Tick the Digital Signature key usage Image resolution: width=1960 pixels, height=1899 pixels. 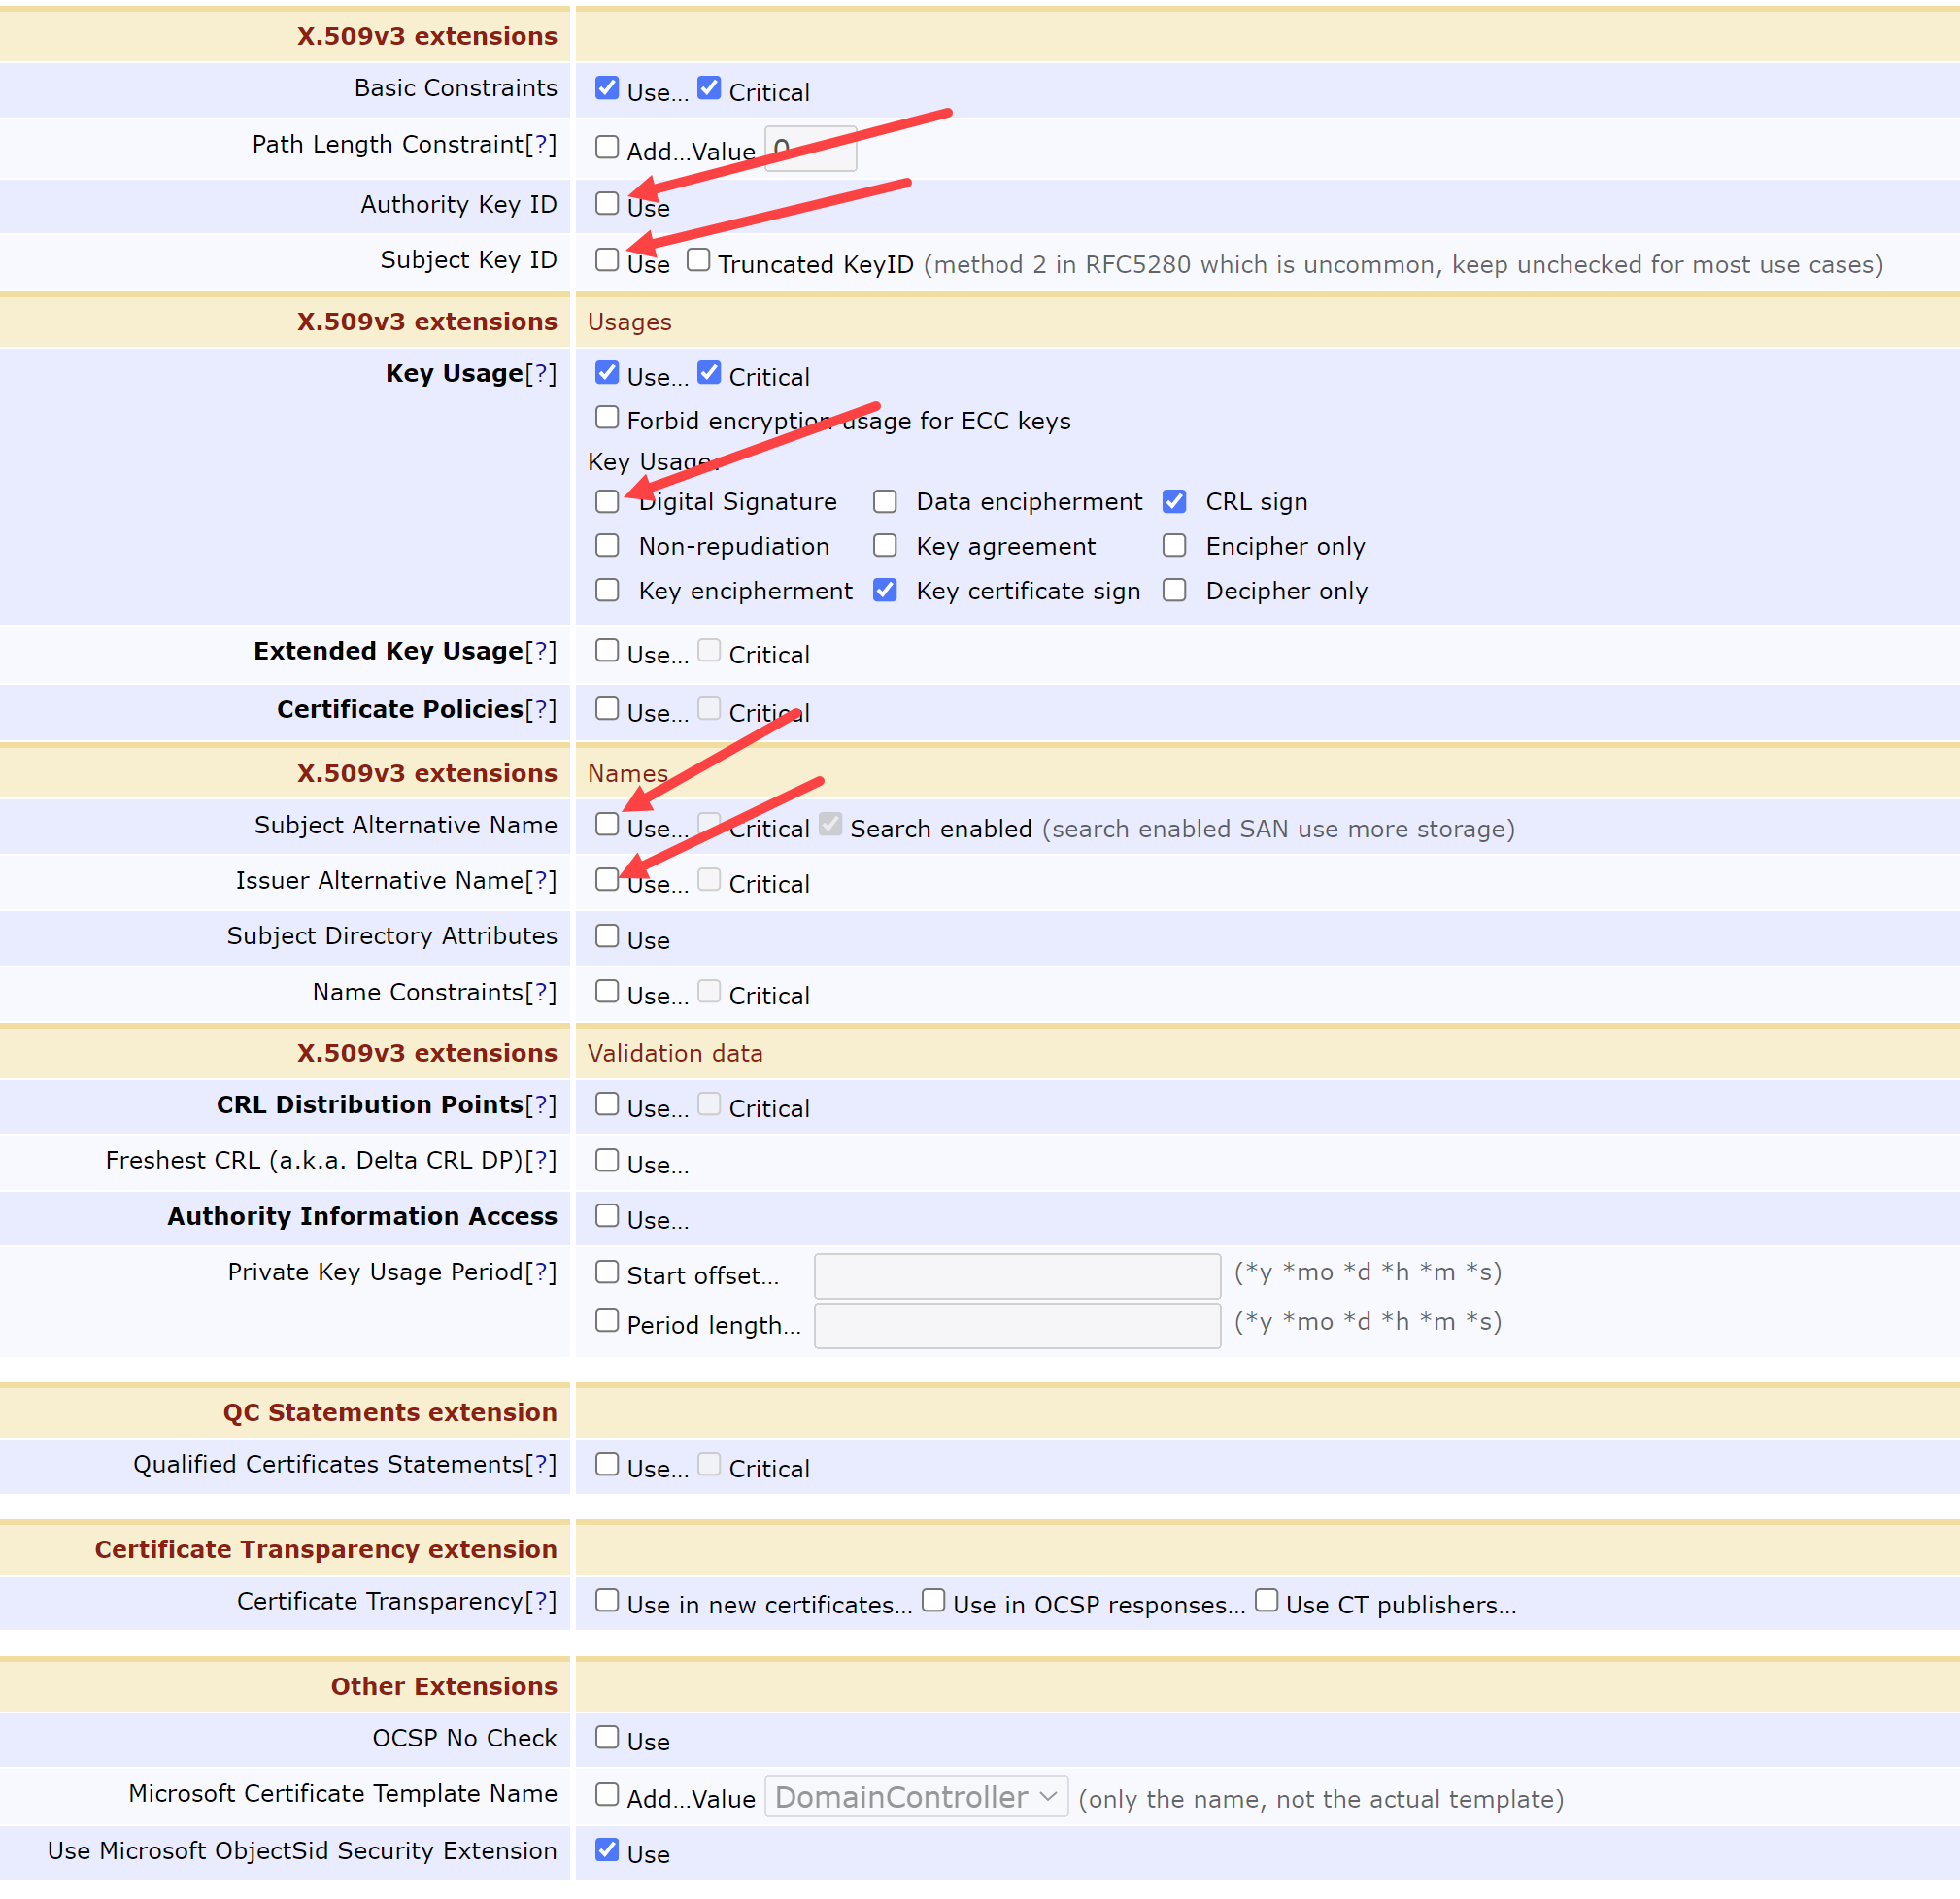coord(607,501)
